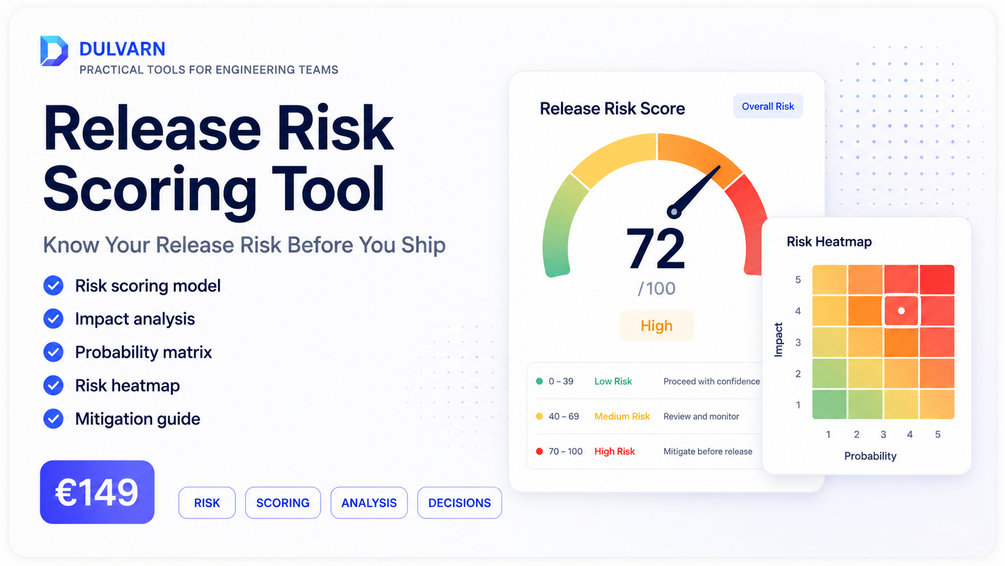Image resolution: width=1005 pixels, height=566 pixels.
Task: Click the /100 text under the score
Action: (656, 288)
